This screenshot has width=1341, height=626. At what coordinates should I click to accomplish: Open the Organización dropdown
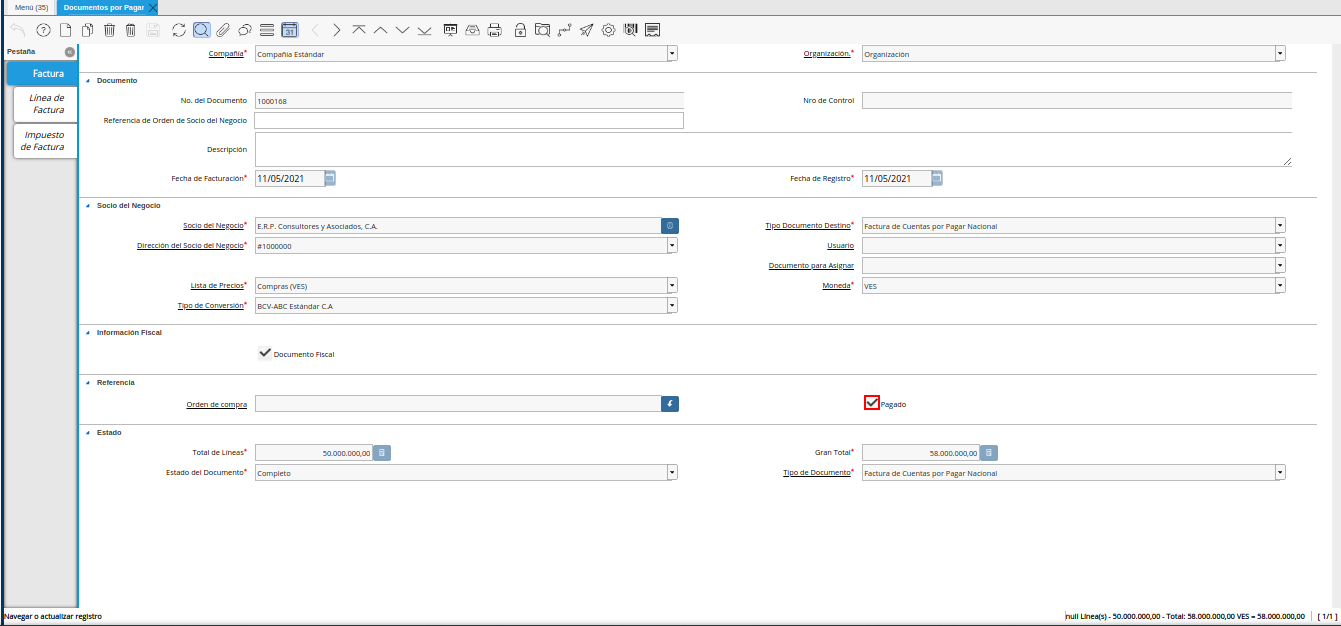tap(1280, 54)
